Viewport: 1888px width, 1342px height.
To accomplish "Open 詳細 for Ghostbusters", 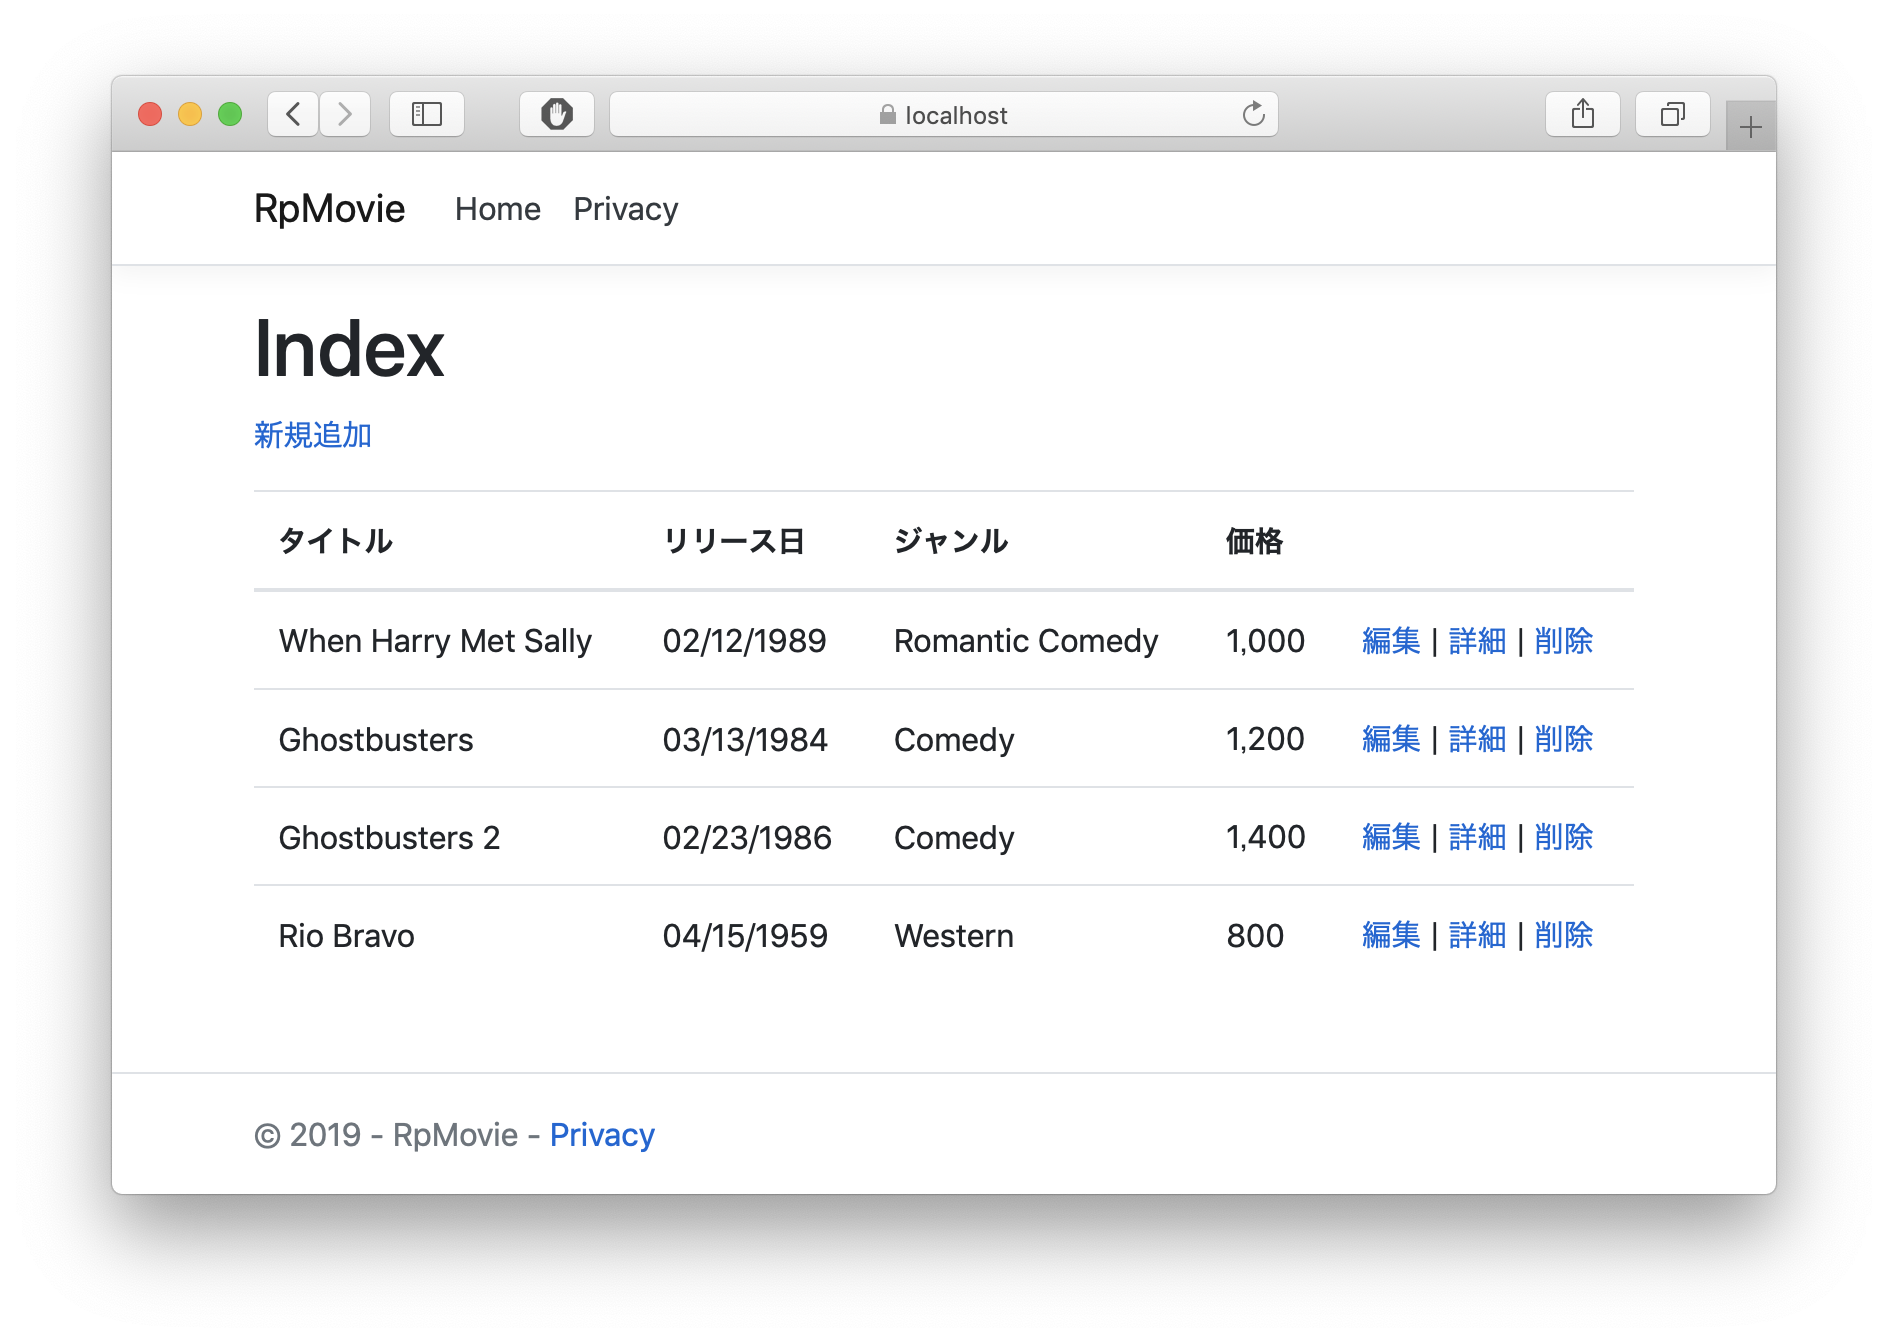I will pos(1477,740).
